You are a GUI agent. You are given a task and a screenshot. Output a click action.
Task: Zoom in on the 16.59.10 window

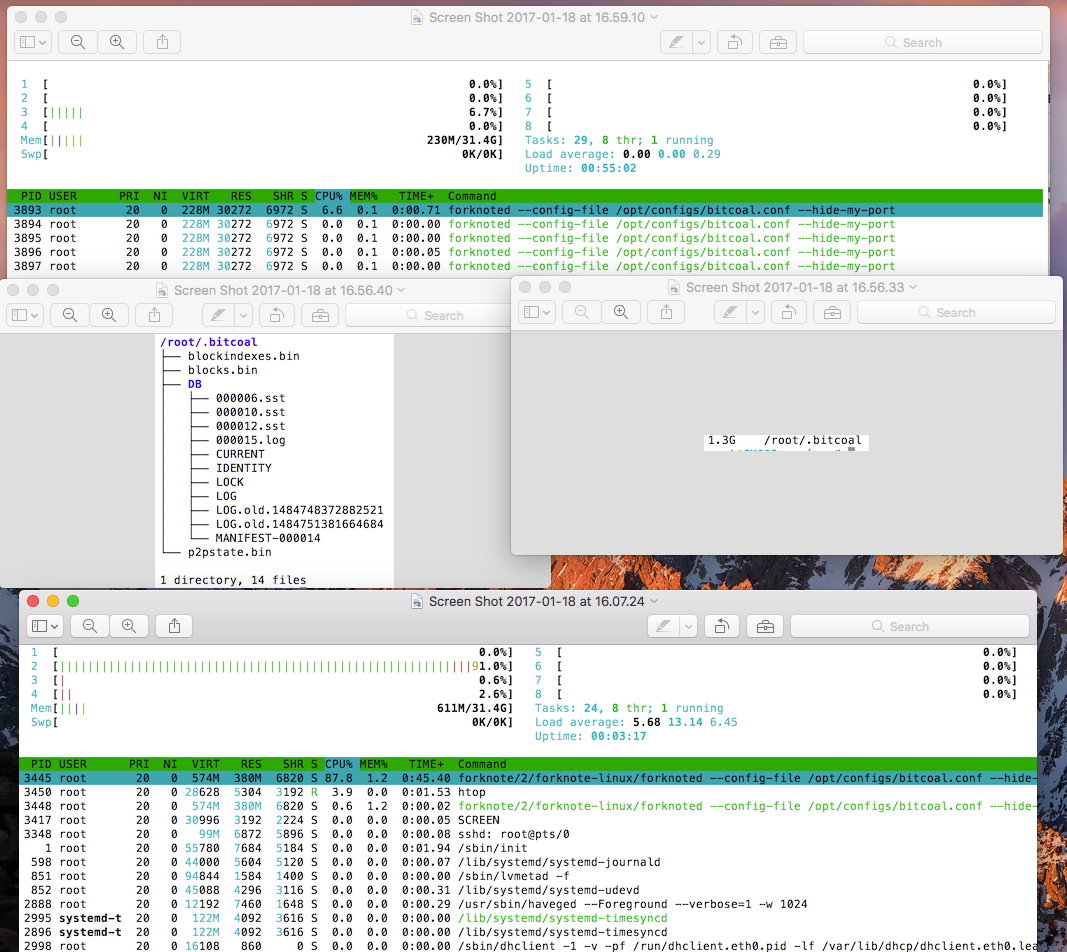tap(117, 42)
